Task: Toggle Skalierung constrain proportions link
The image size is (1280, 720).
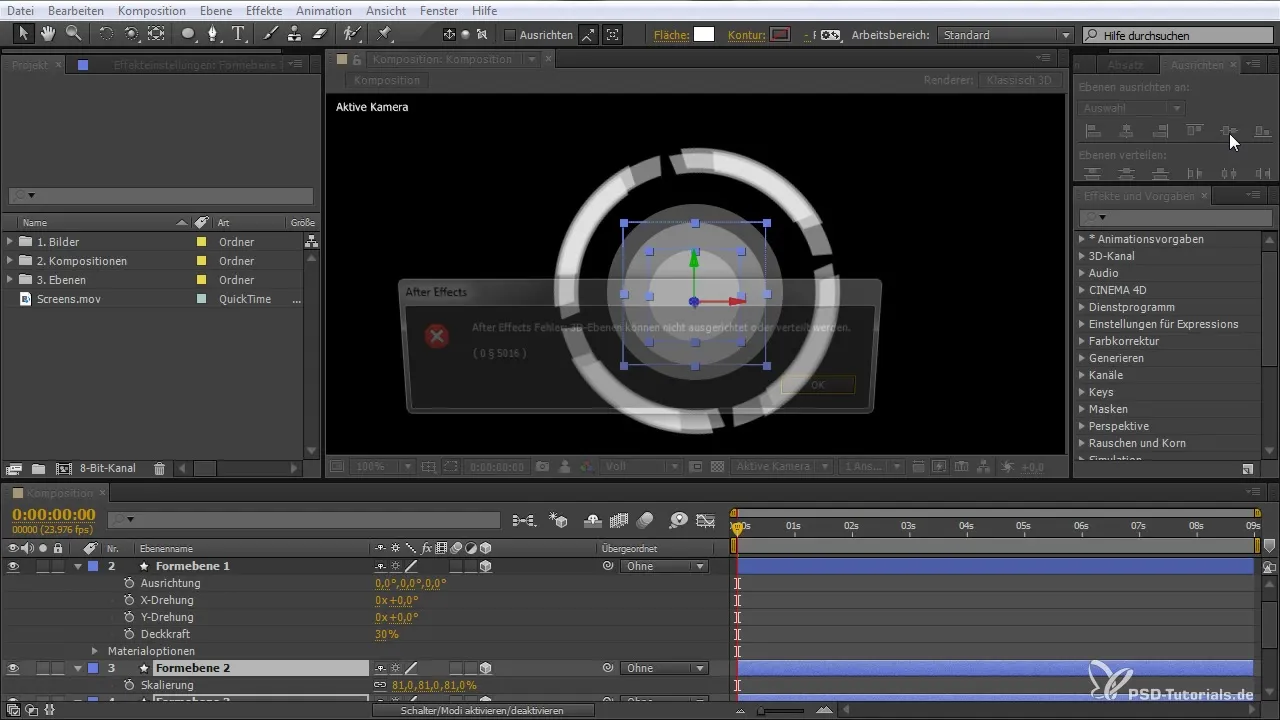Action: tap(380, 685)
